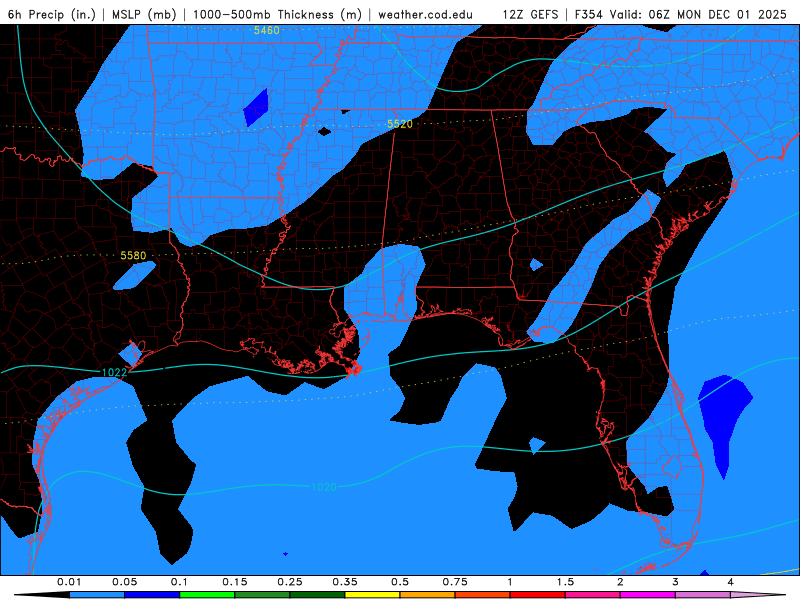This screenshot has width=800, height=600.
Task: Click the 0.35 legend value
Action: [345, 582]
